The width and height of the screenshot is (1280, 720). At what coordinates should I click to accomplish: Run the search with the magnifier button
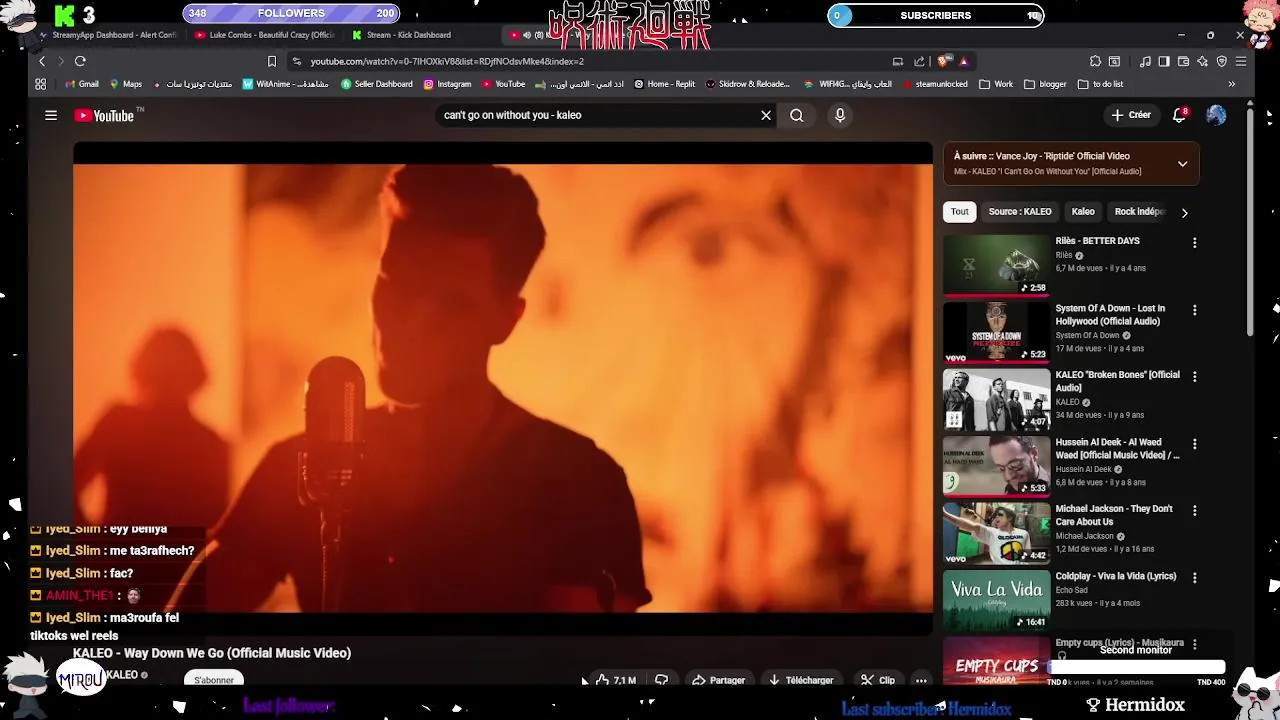pyautogui.click(x=797, y=115)
